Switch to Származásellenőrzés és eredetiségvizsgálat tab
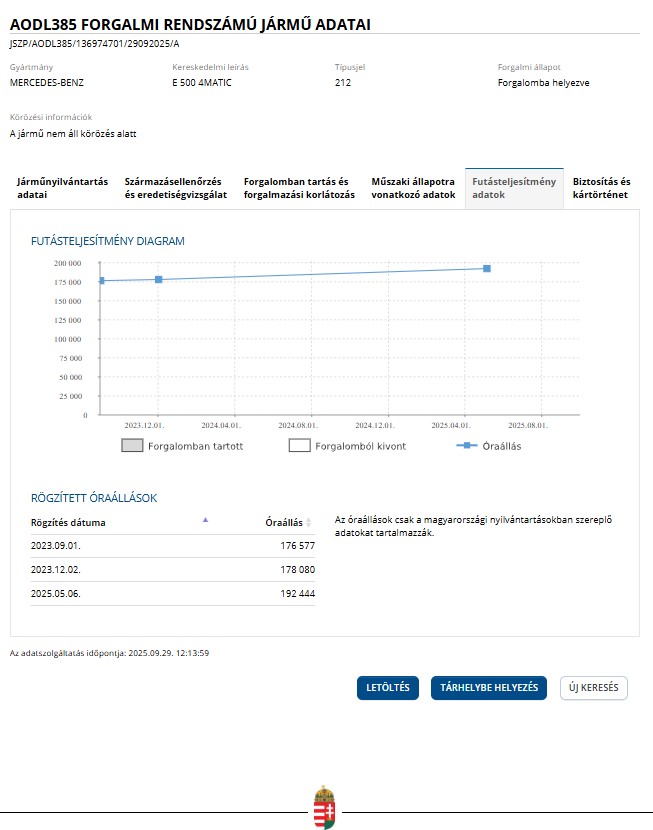 coord(176,188)
